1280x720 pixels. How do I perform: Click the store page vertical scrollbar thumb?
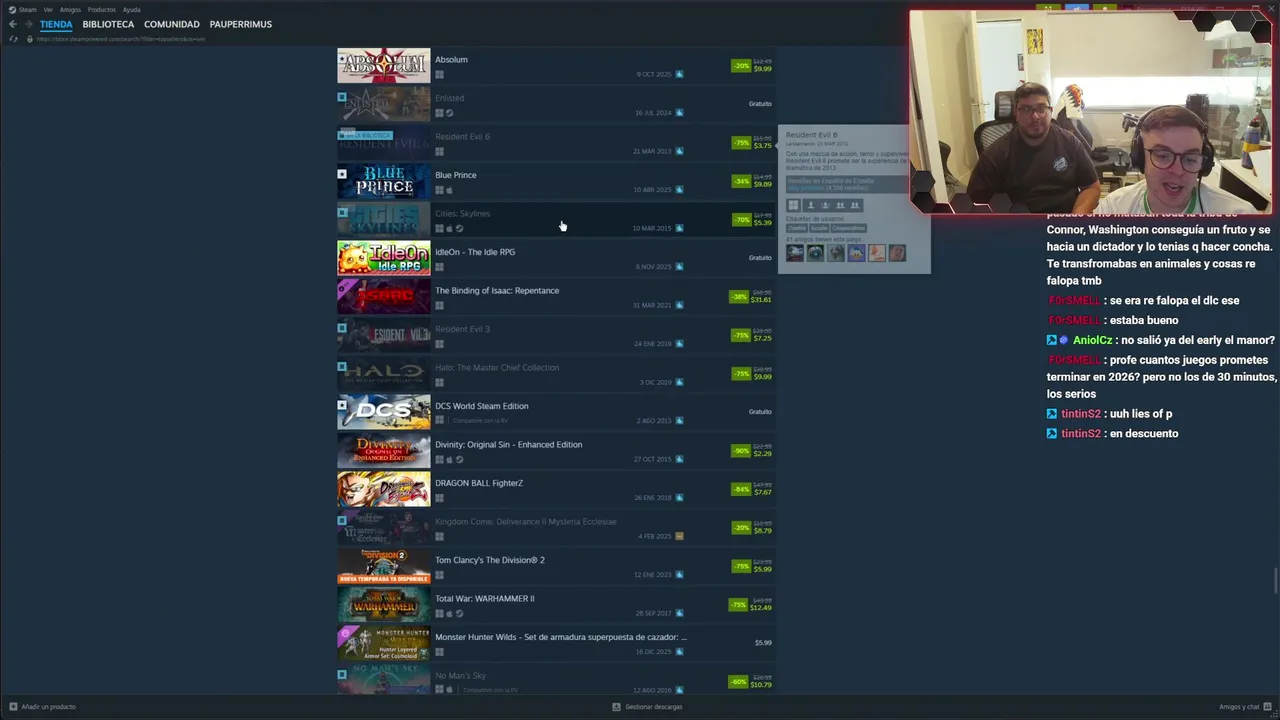click(x=1275, y=580)
